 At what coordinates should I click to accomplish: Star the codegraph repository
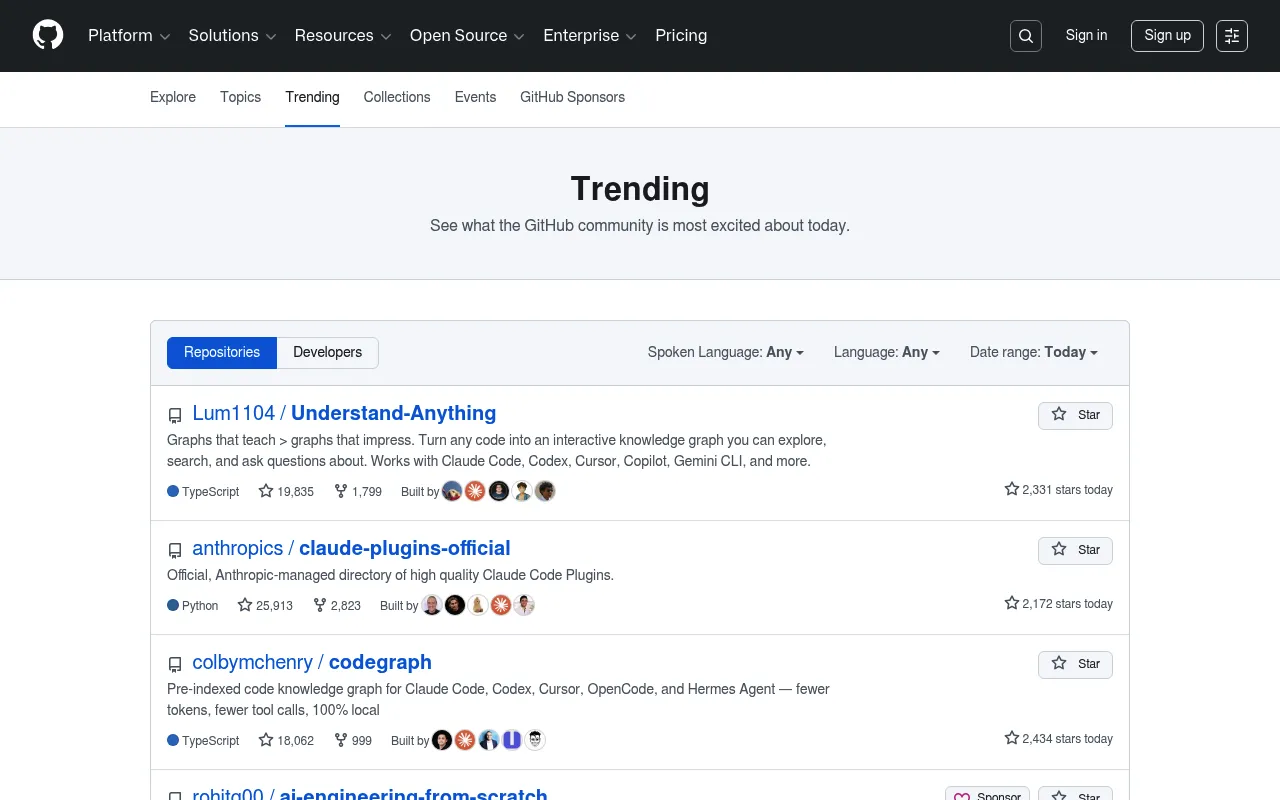coord(1075,664)
